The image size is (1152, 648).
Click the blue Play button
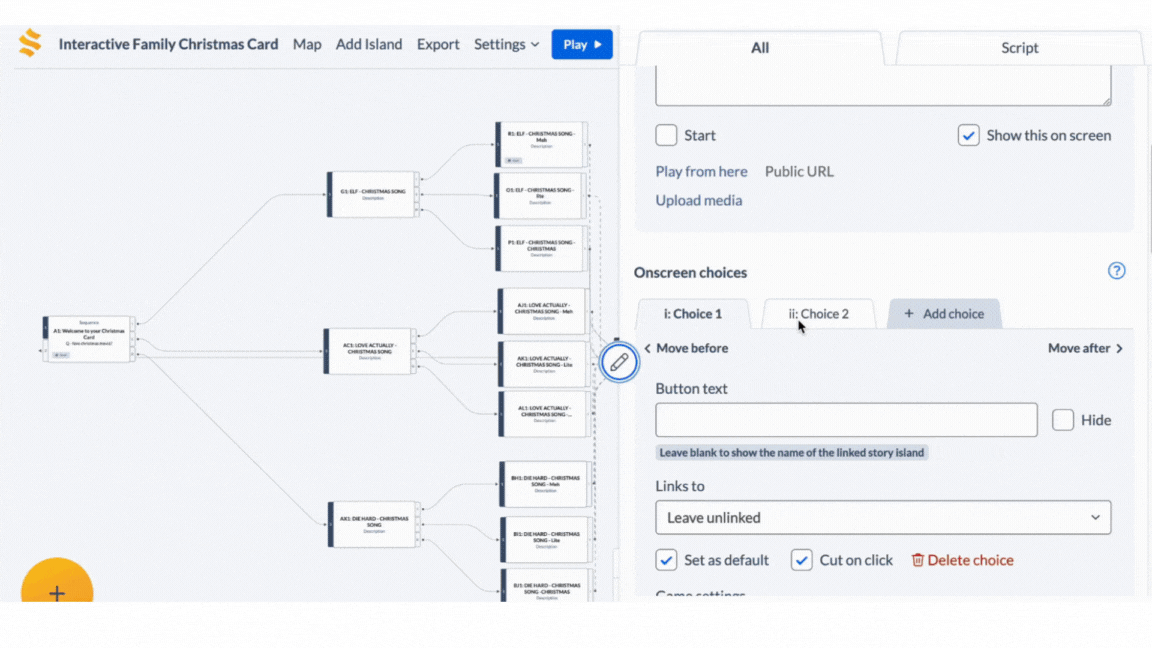[x=582, y=44]
